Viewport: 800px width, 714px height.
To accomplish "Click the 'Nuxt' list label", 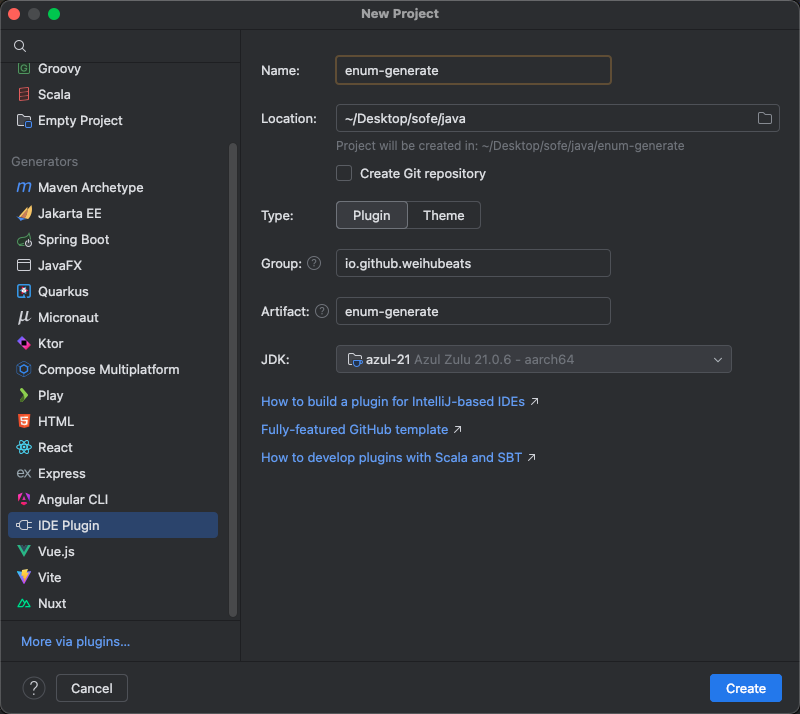I will pyautogui.click(x=52, y=603).
